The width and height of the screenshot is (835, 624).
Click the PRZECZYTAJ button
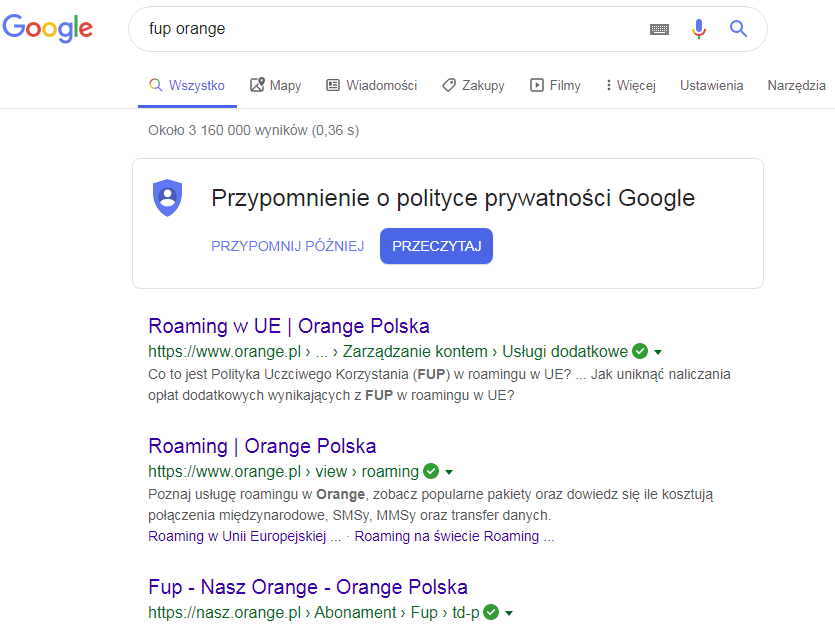[x=436, y=246]
